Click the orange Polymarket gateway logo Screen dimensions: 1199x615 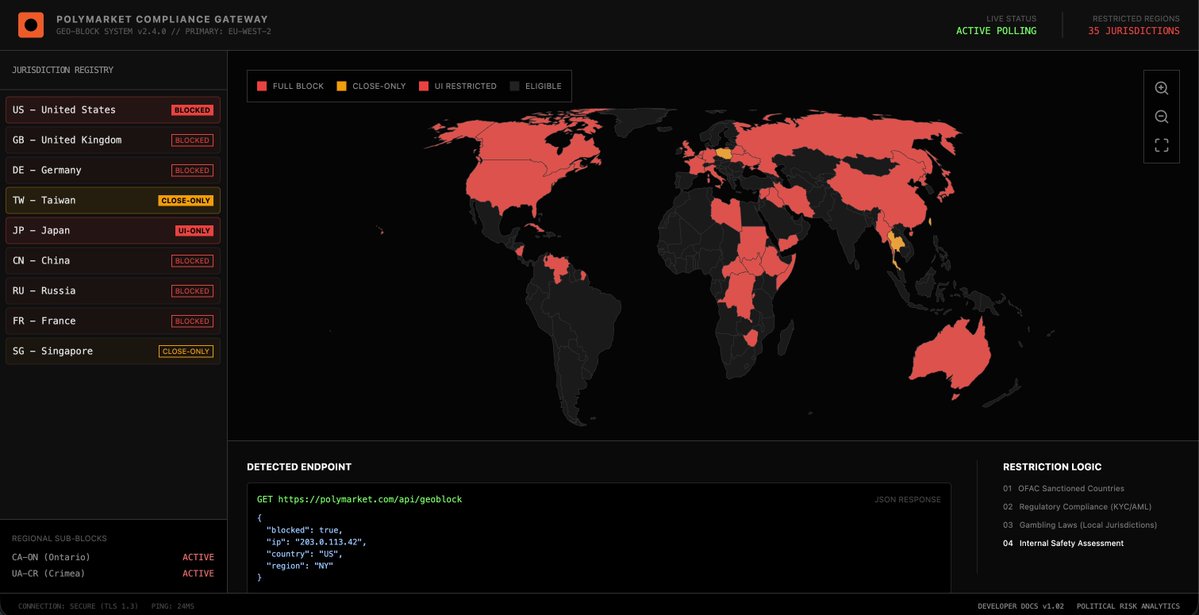[31, 25]
